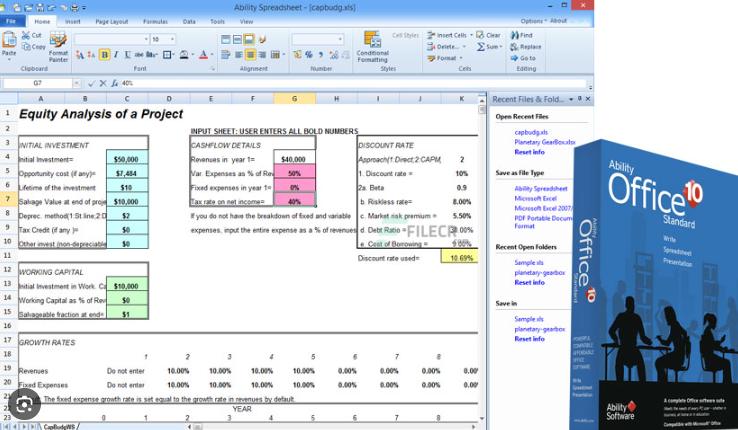Apply percent style with the % icon

[x=309, y=55]
